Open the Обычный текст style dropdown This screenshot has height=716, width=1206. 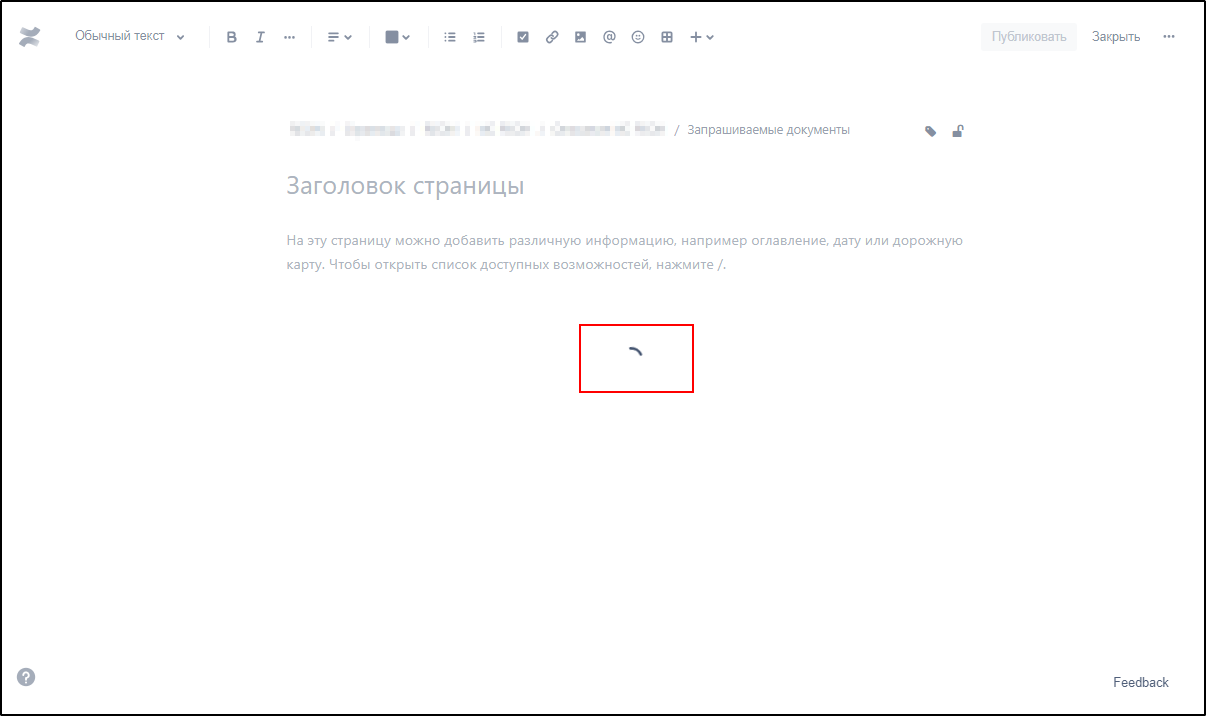point(130,37)
